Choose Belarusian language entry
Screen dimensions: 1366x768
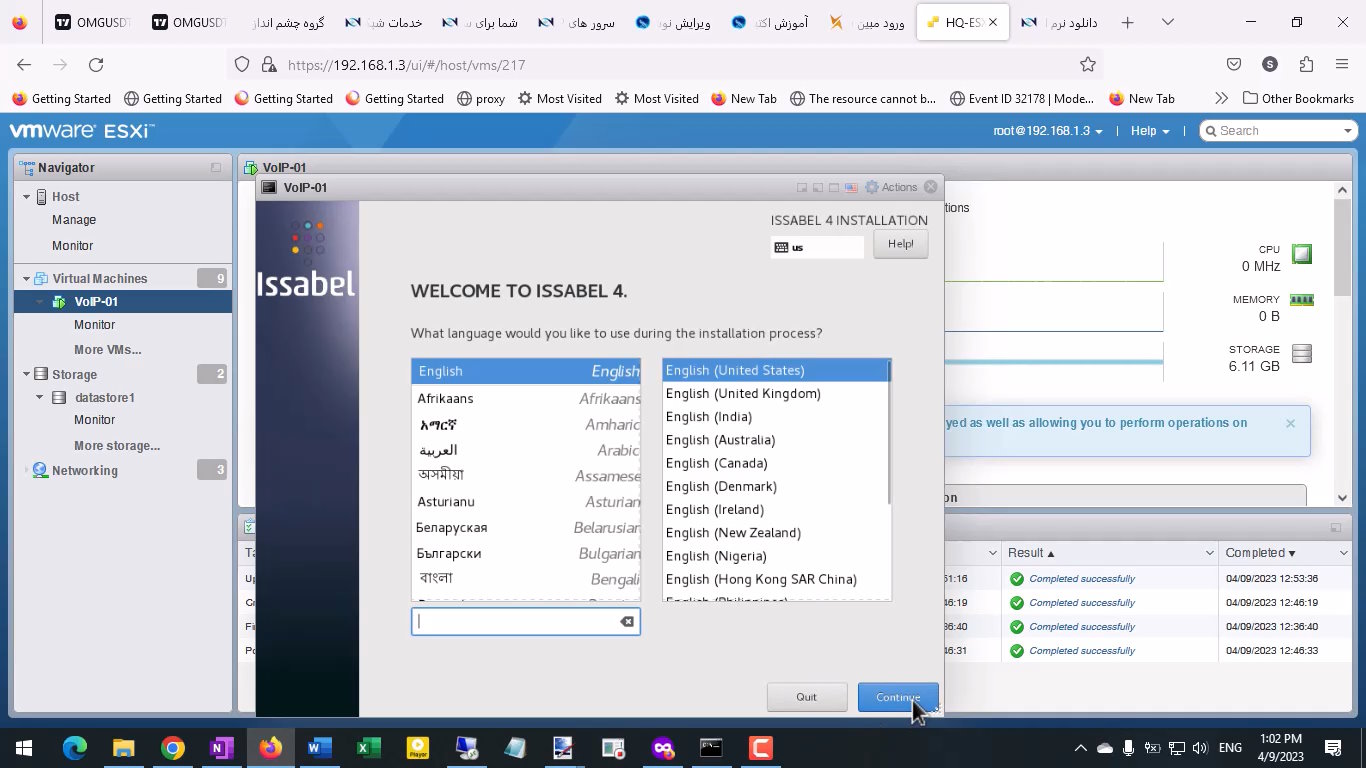coord(525,527)
